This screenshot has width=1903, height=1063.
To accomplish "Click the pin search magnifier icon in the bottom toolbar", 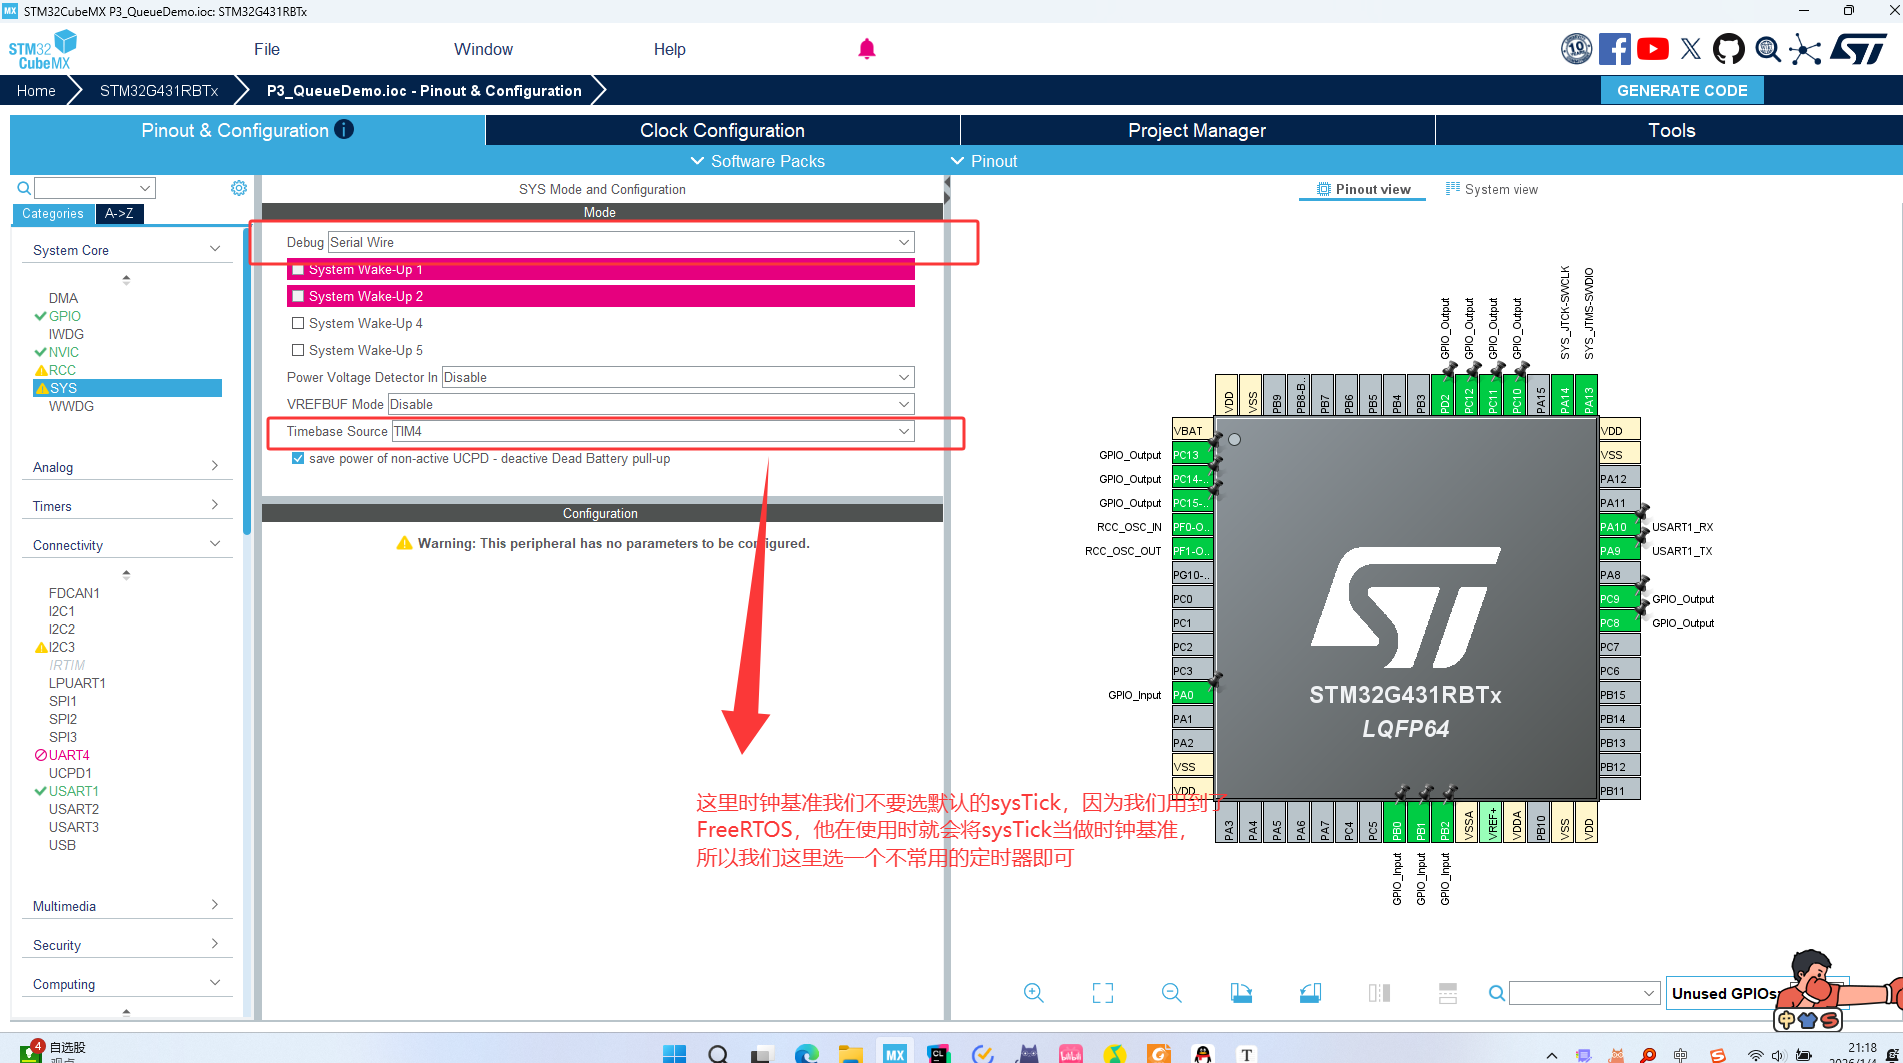I will point(1497,993).
